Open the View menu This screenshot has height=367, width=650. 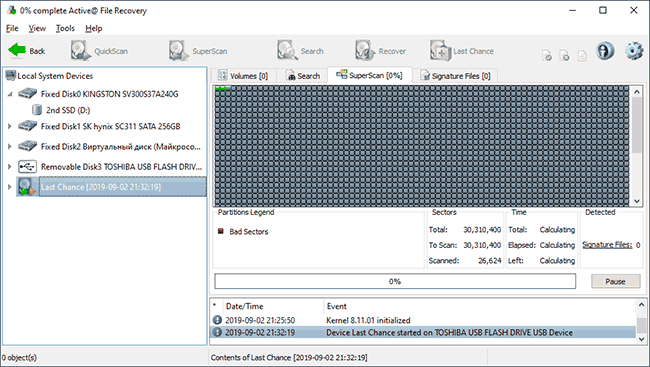pos(37,28)
